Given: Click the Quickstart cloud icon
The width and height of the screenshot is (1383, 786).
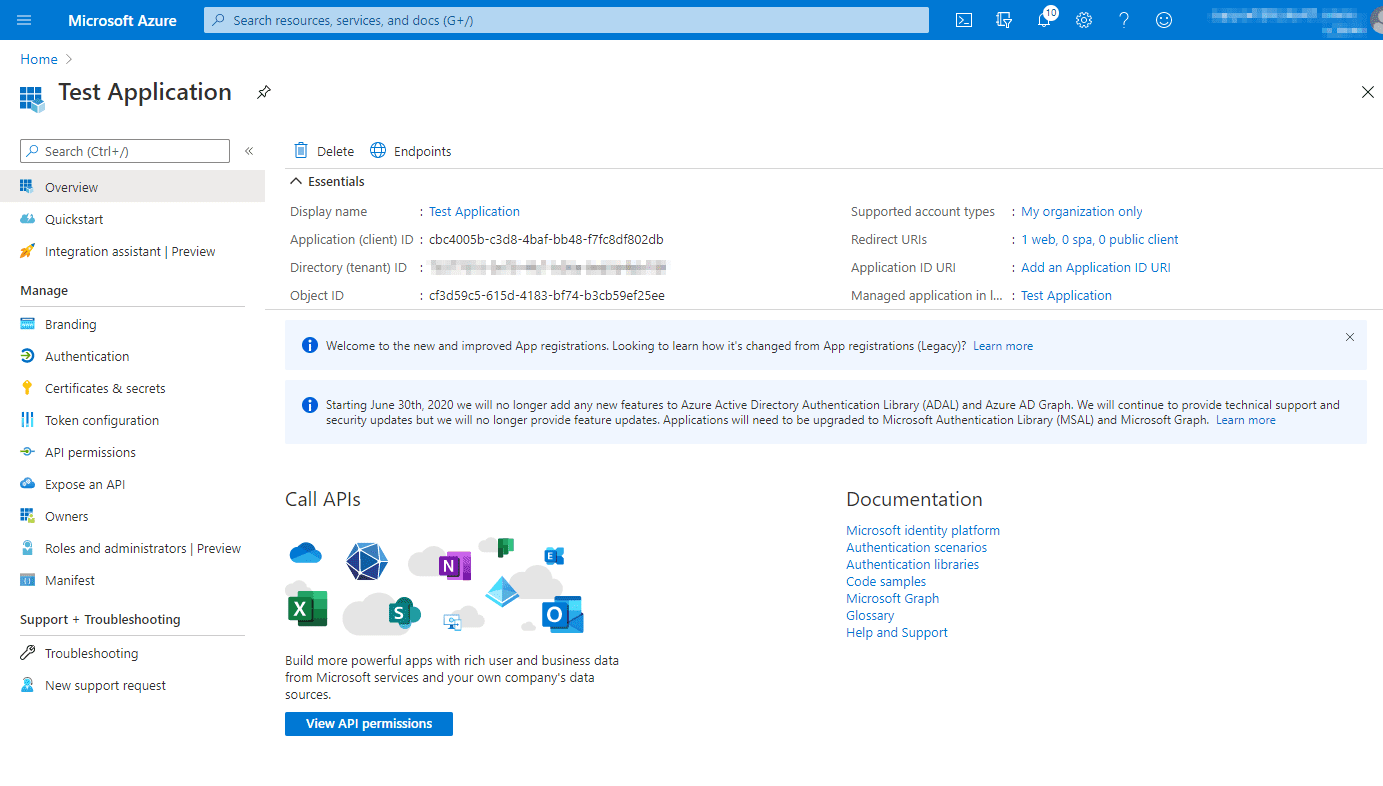Looking at the screenshot, I should (x=27, y=219).
